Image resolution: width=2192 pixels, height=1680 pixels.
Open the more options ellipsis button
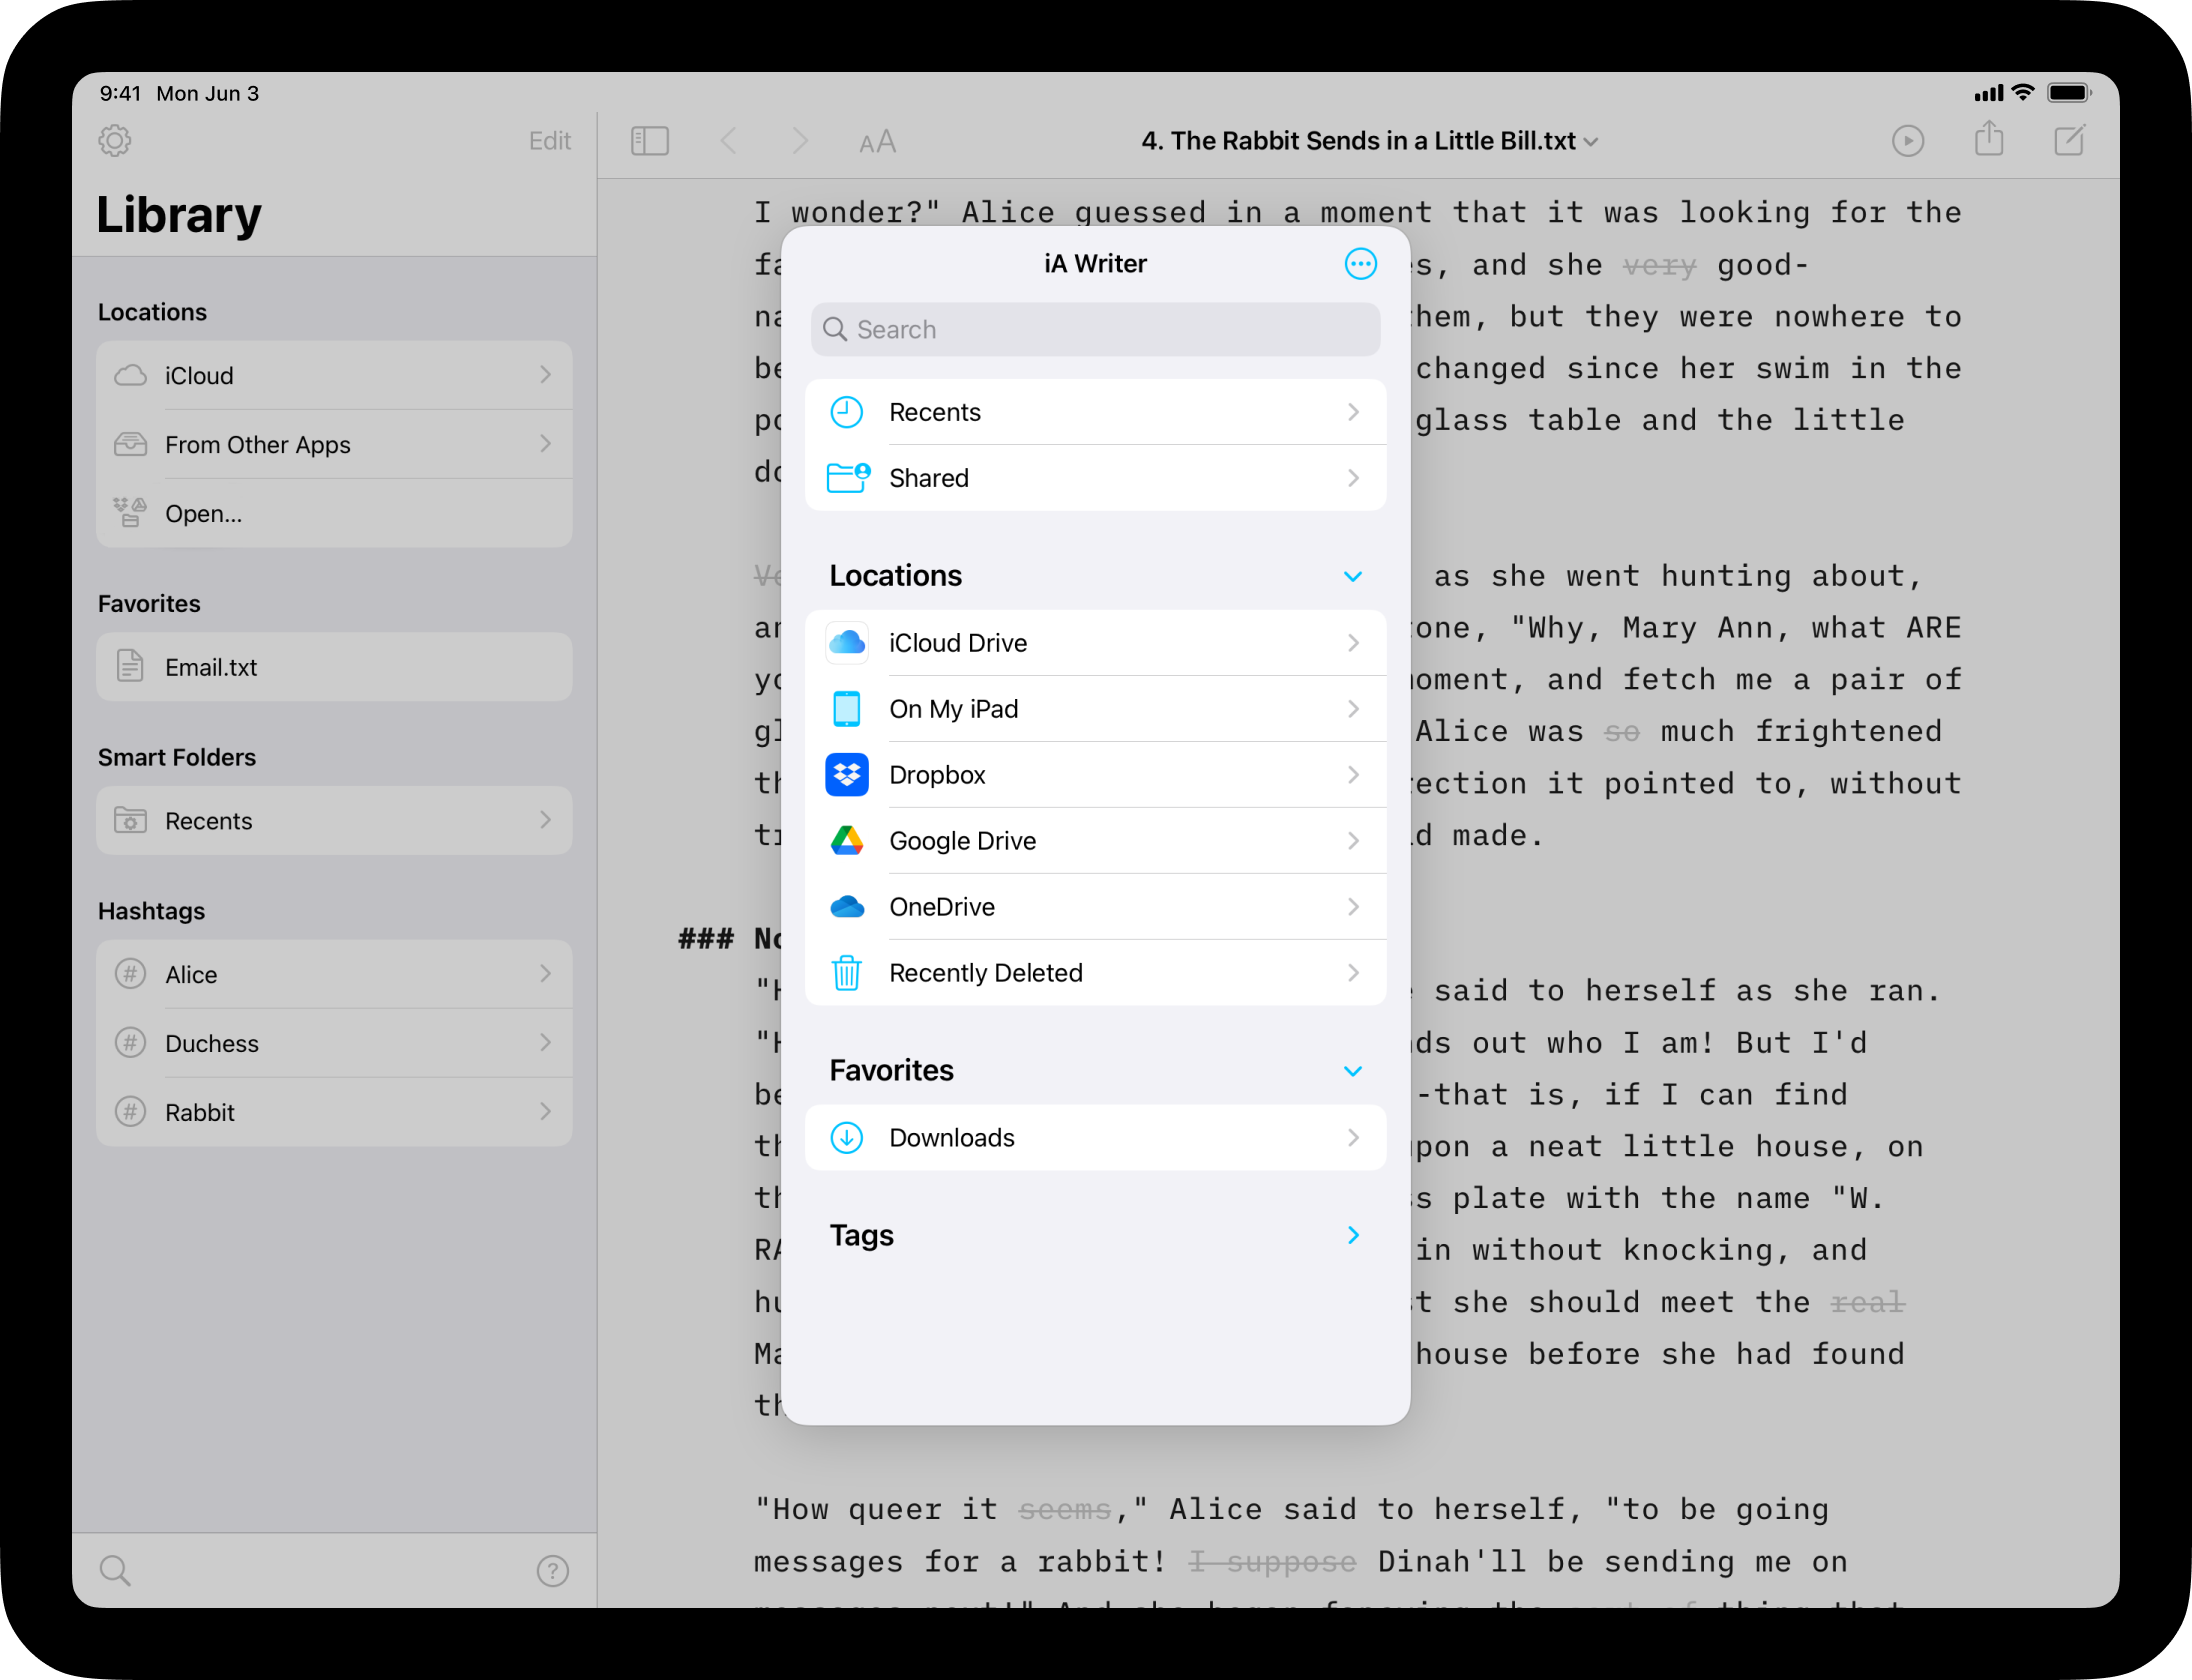click(1360, 264)
